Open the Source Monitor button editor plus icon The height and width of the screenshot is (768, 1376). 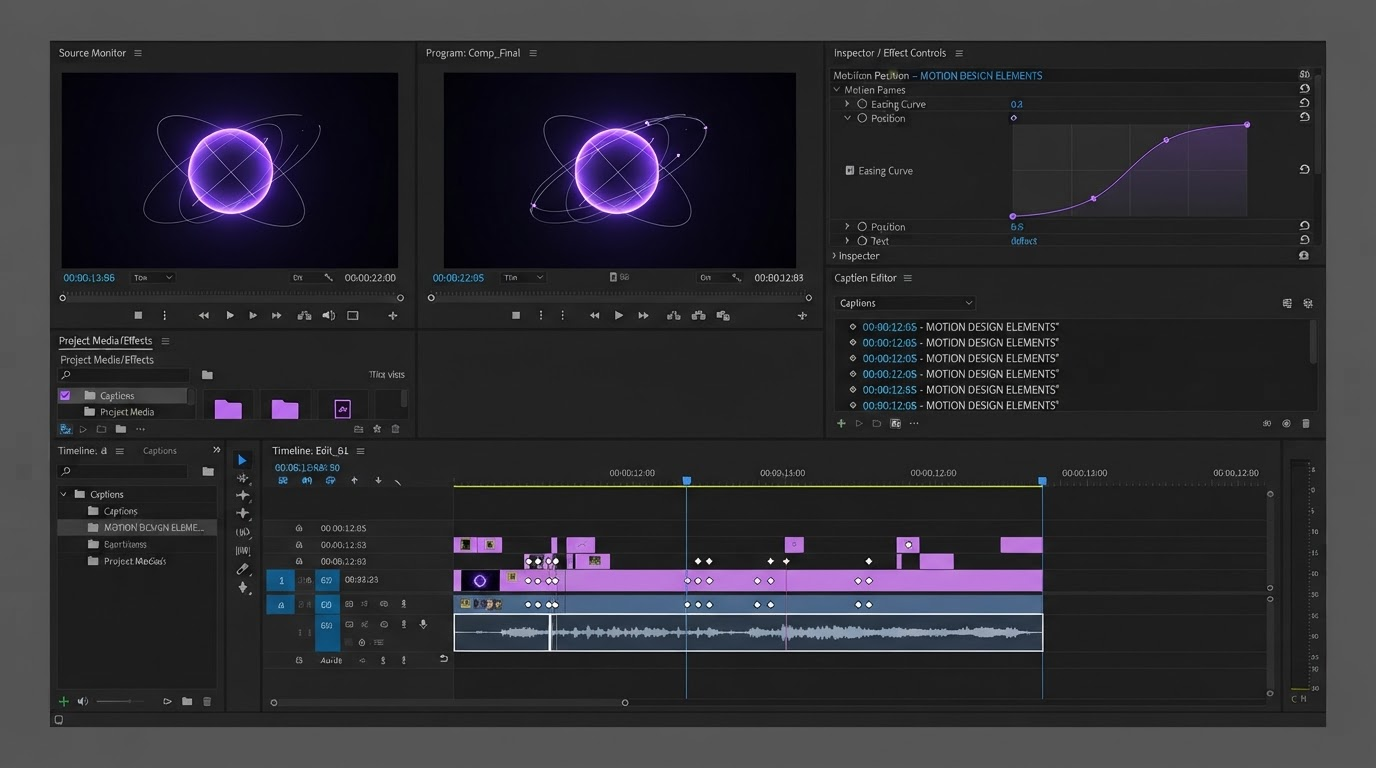click(392, 315)
